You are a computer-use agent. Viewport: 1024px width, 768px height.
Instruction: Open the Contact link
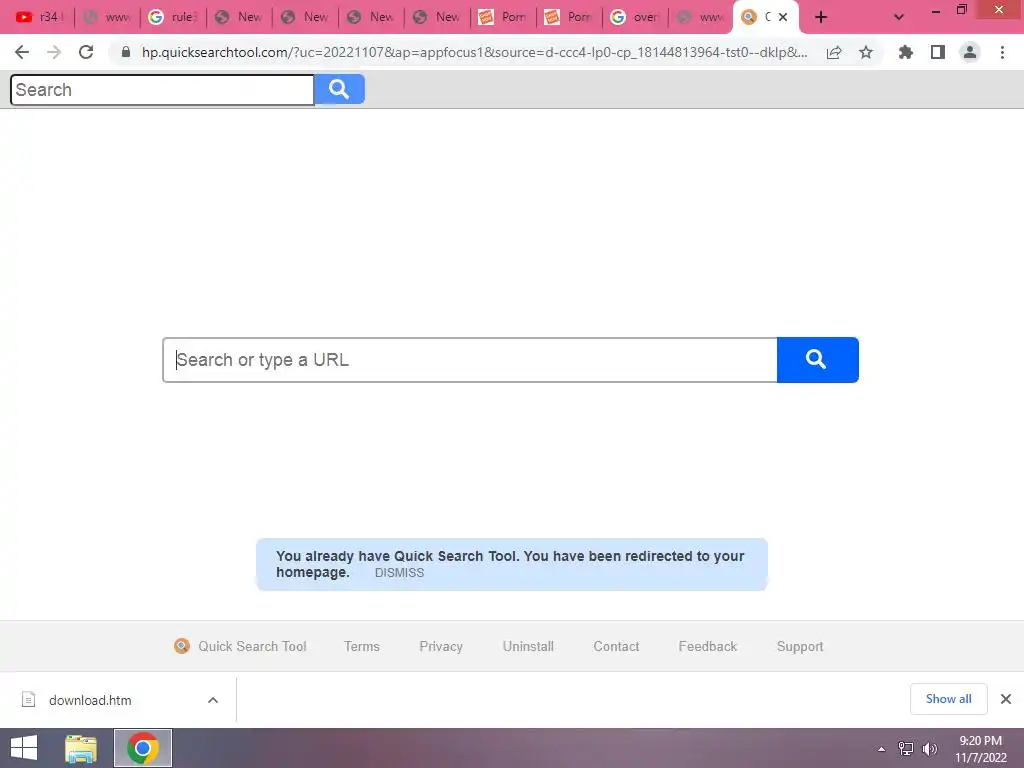616,646
